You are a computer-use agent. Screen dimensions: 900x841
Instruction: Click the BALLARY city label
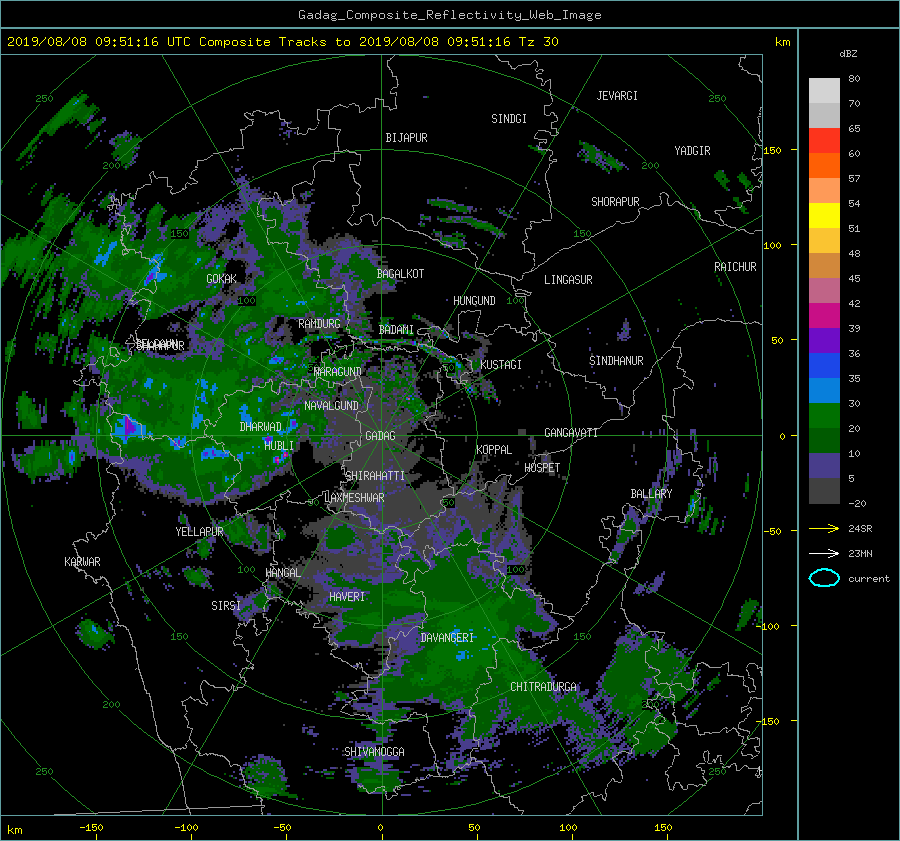[651, 494]
